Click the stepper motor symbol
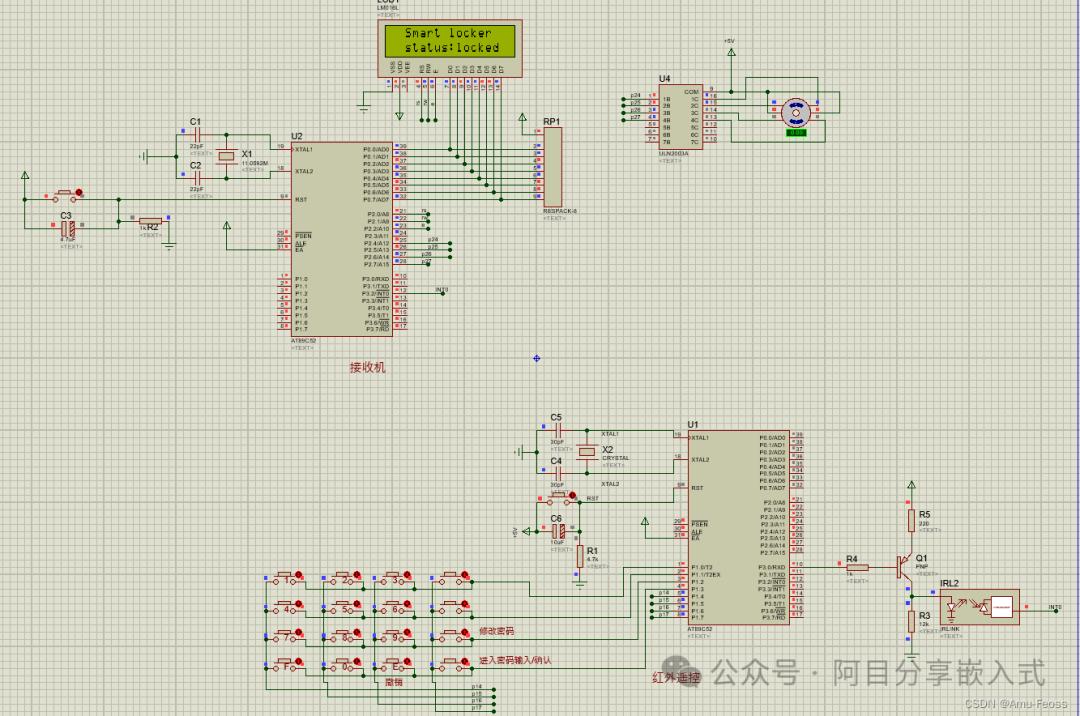This screenshot has width=1080, height=716. pos(796,112)
